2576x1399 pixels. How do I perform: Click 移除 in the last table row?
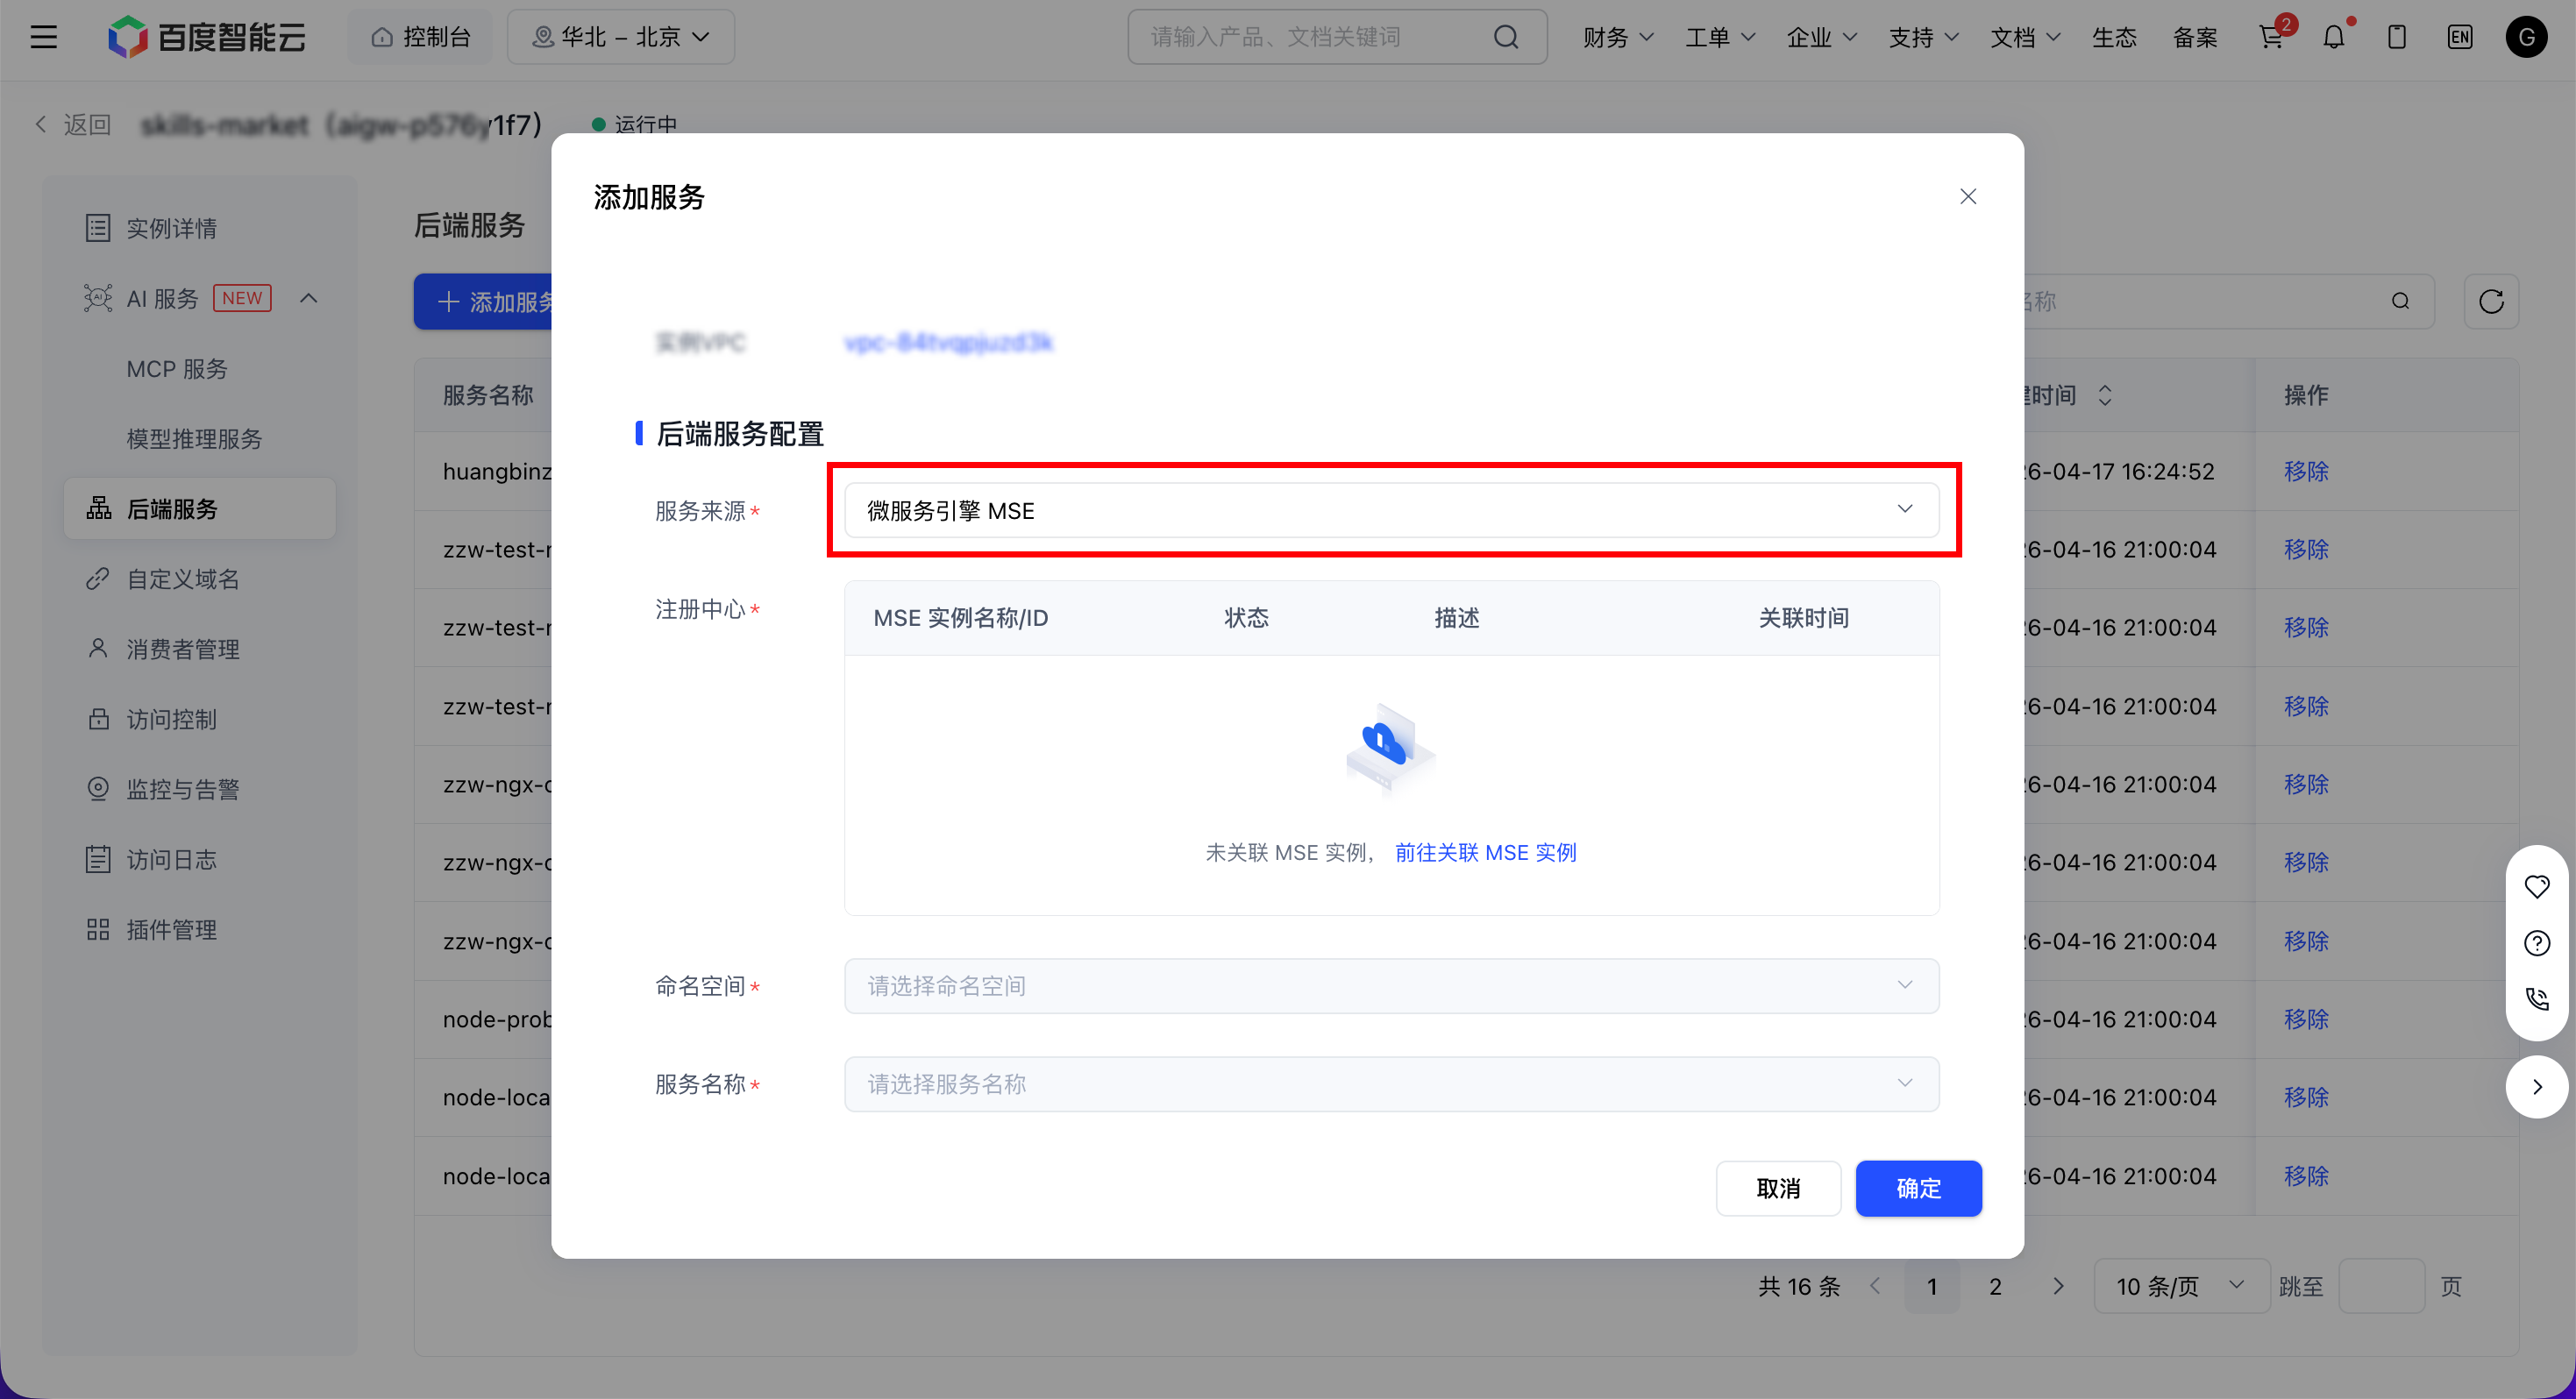[2306, 1176]
